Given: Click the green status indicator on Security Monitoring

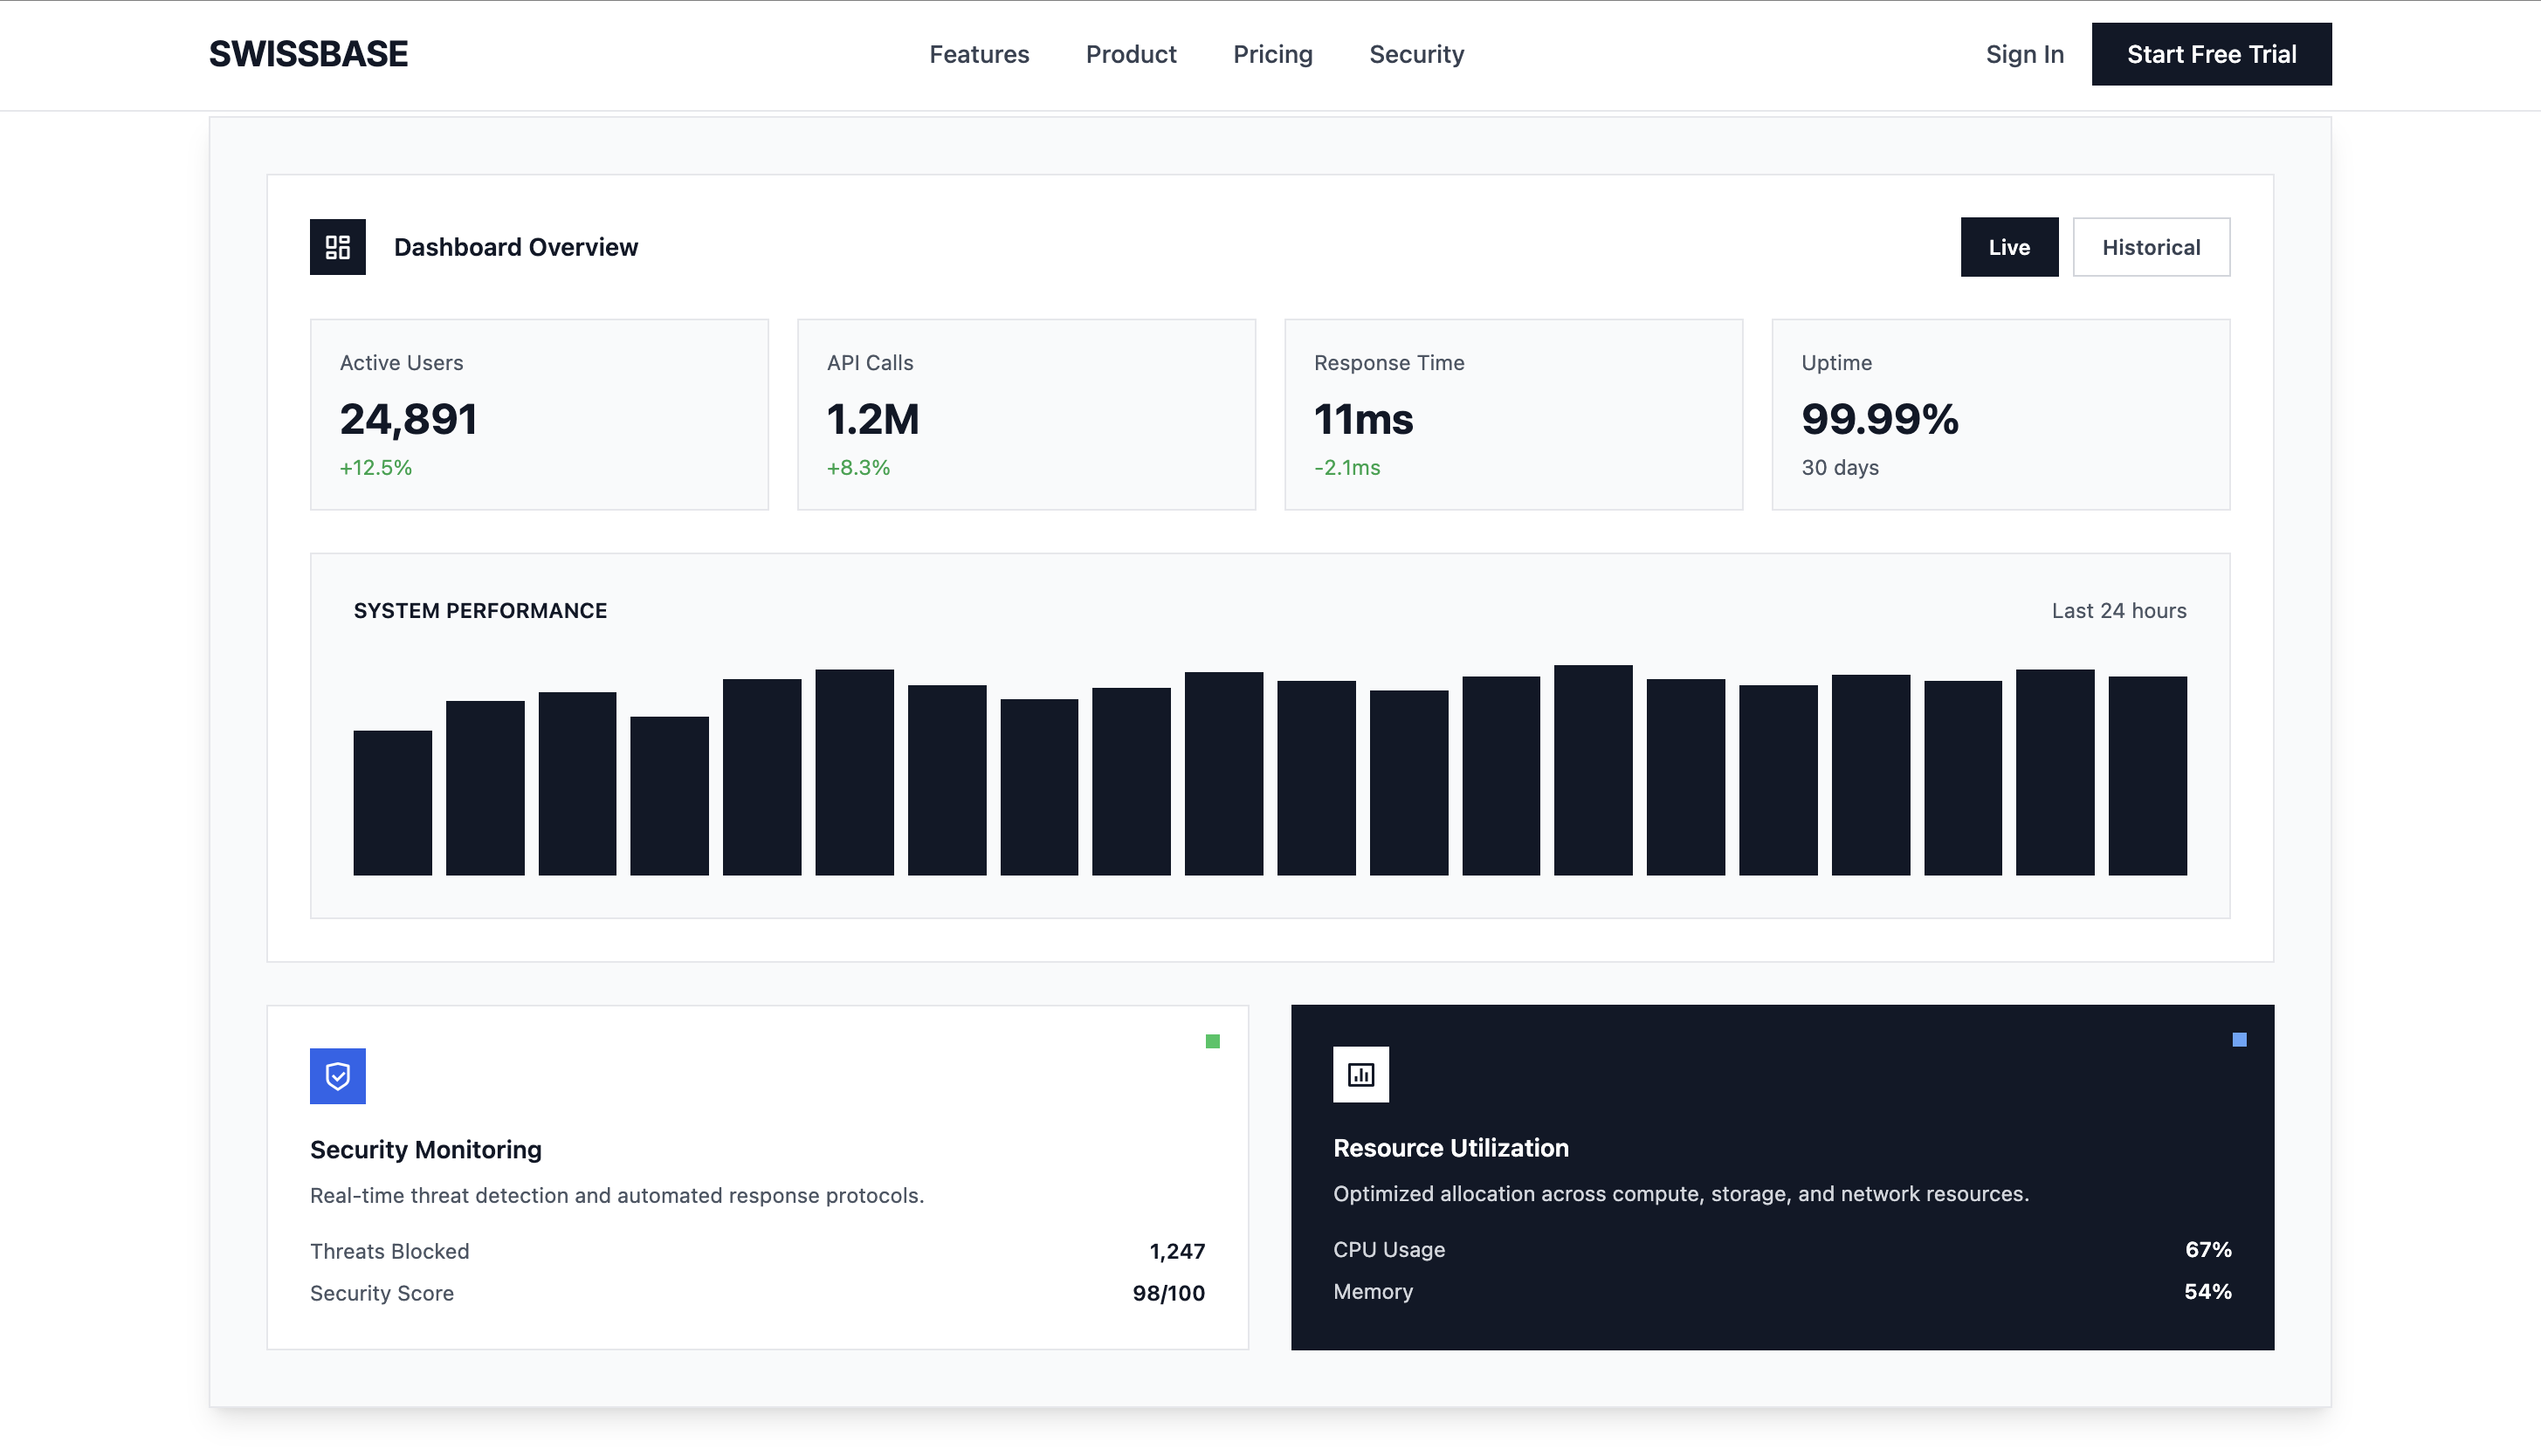Looking at the screenshot, I should click(1213, 1041).
